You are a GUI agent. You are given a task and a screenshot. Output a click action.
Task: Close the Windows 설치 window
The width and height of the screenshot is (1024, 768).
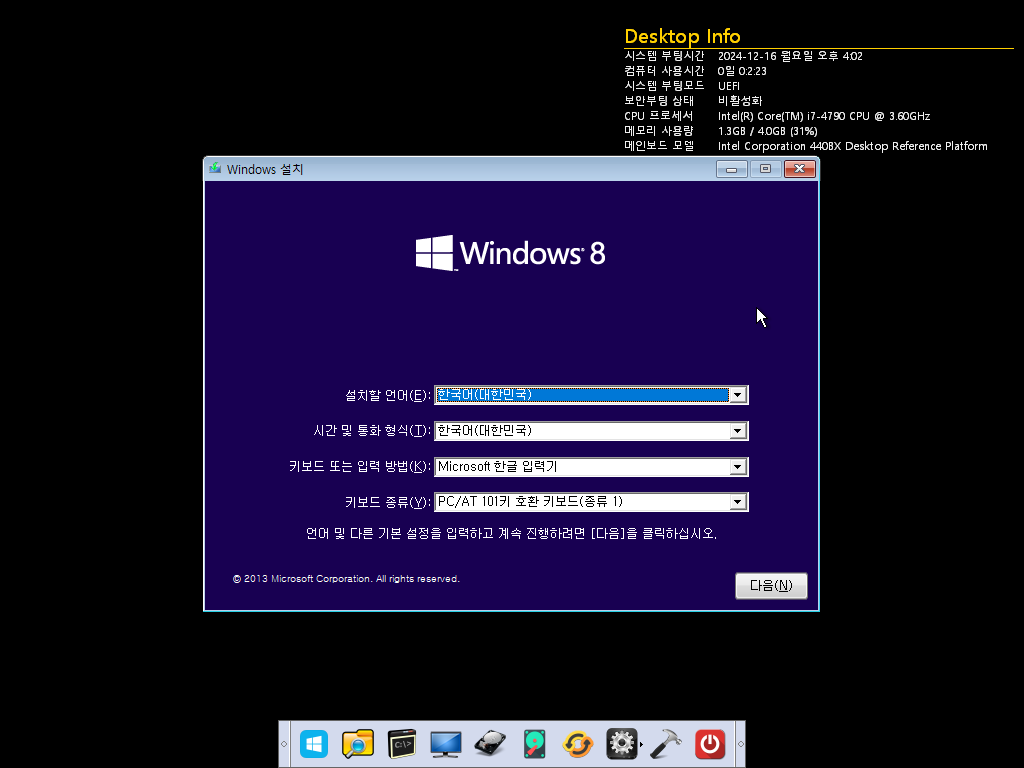coord(799,169)
